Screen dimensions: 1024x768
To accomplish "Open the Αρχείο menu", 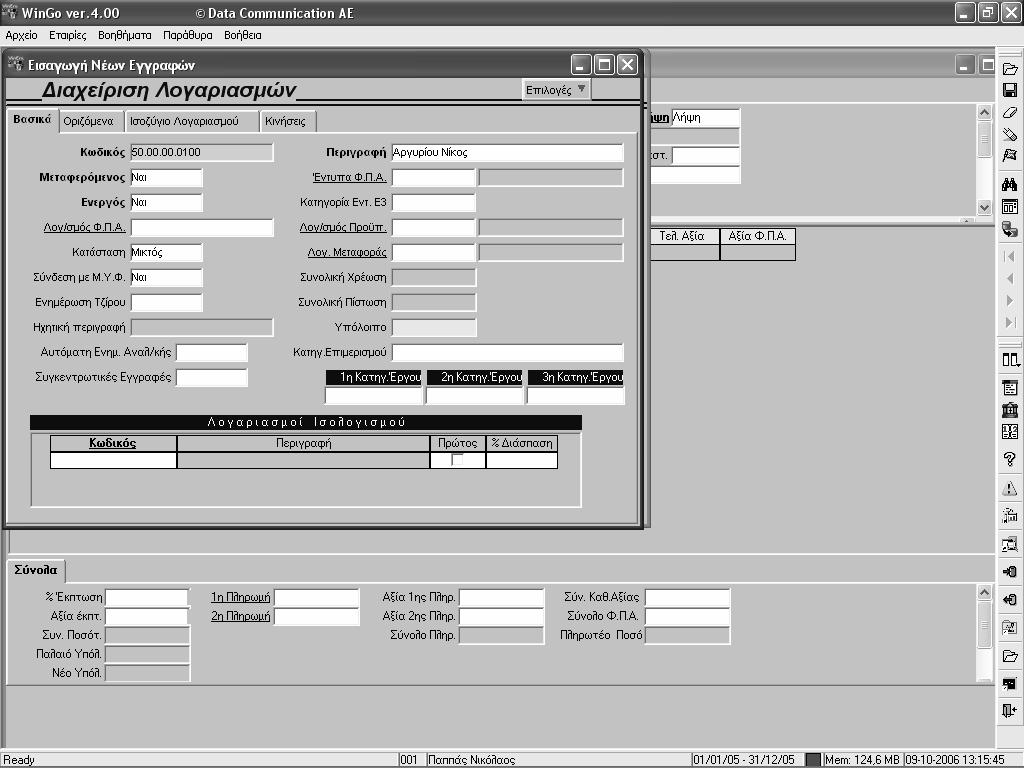I will pos(22,35).
